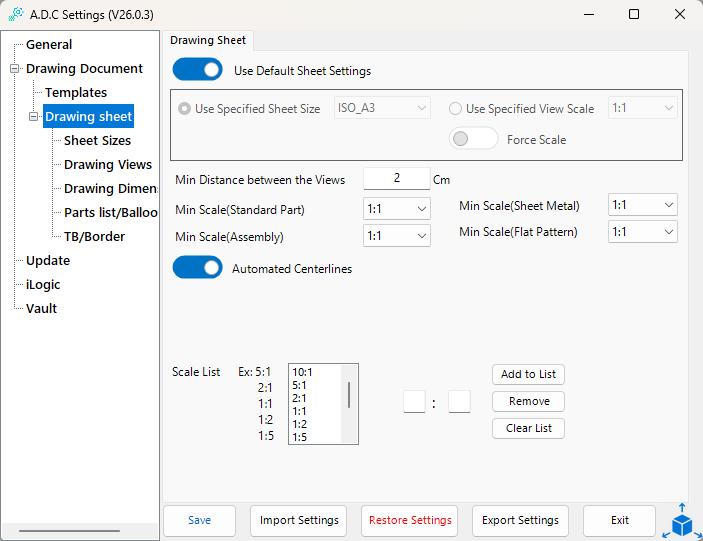Select the Drawing Sheet tab
The height and width of the screenshot is (541, 703).
[207, 40]
